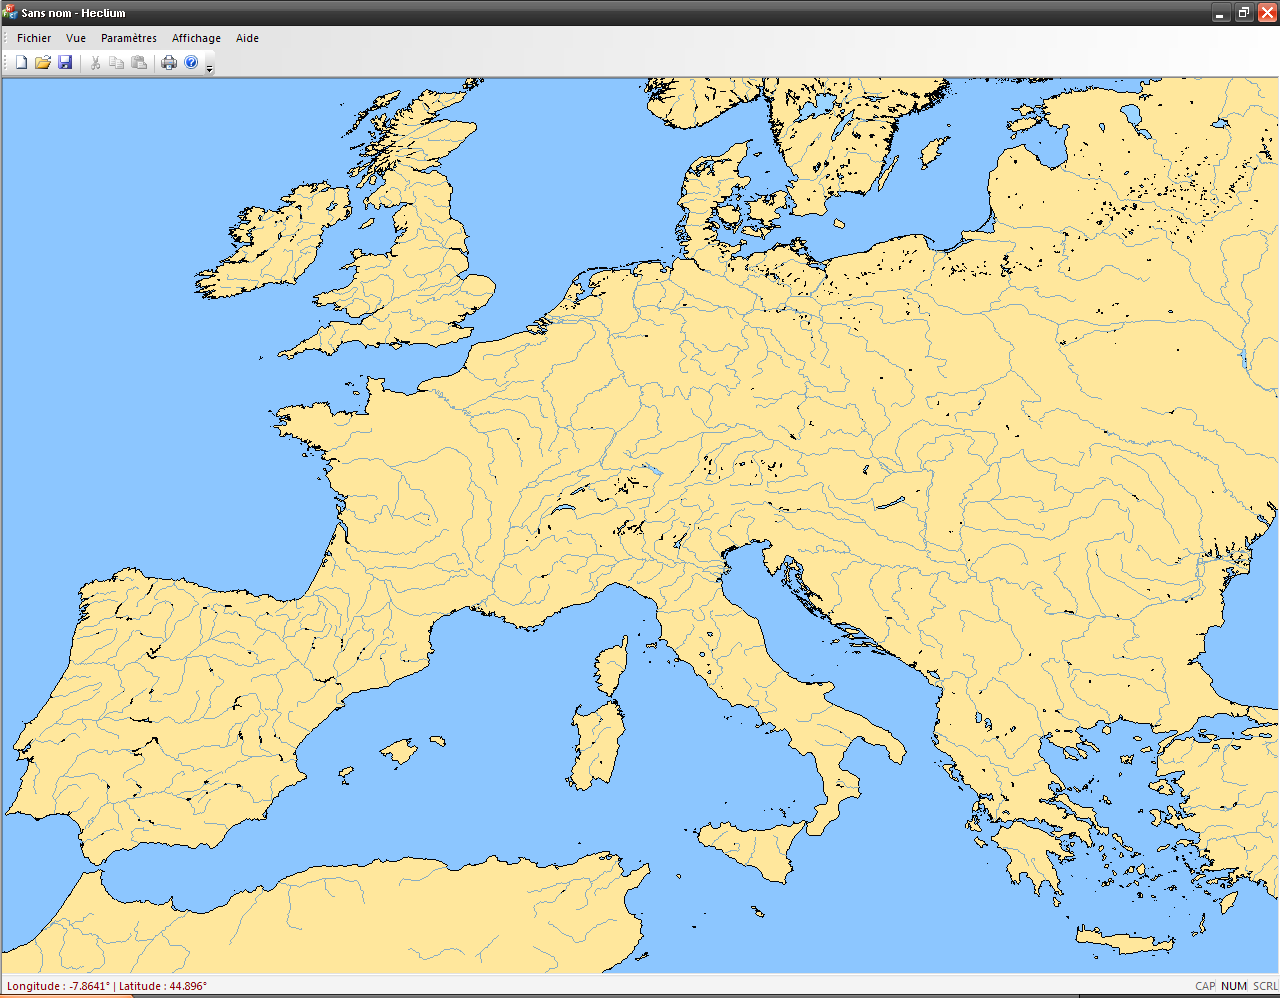This screenshot has height=998, width=1280.
Task: Open the Vue menu
Action: tap(76, 38)
